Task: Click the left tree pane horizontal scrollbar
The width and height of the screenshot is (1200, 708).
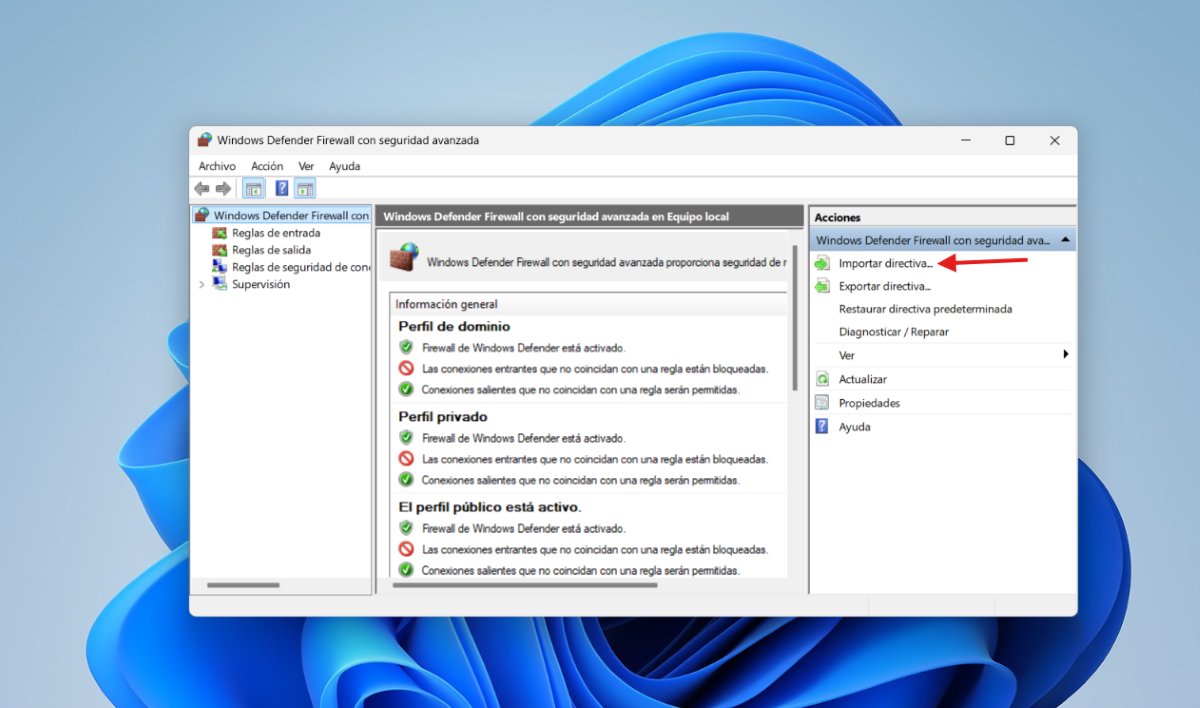Action: pos(243,584)
